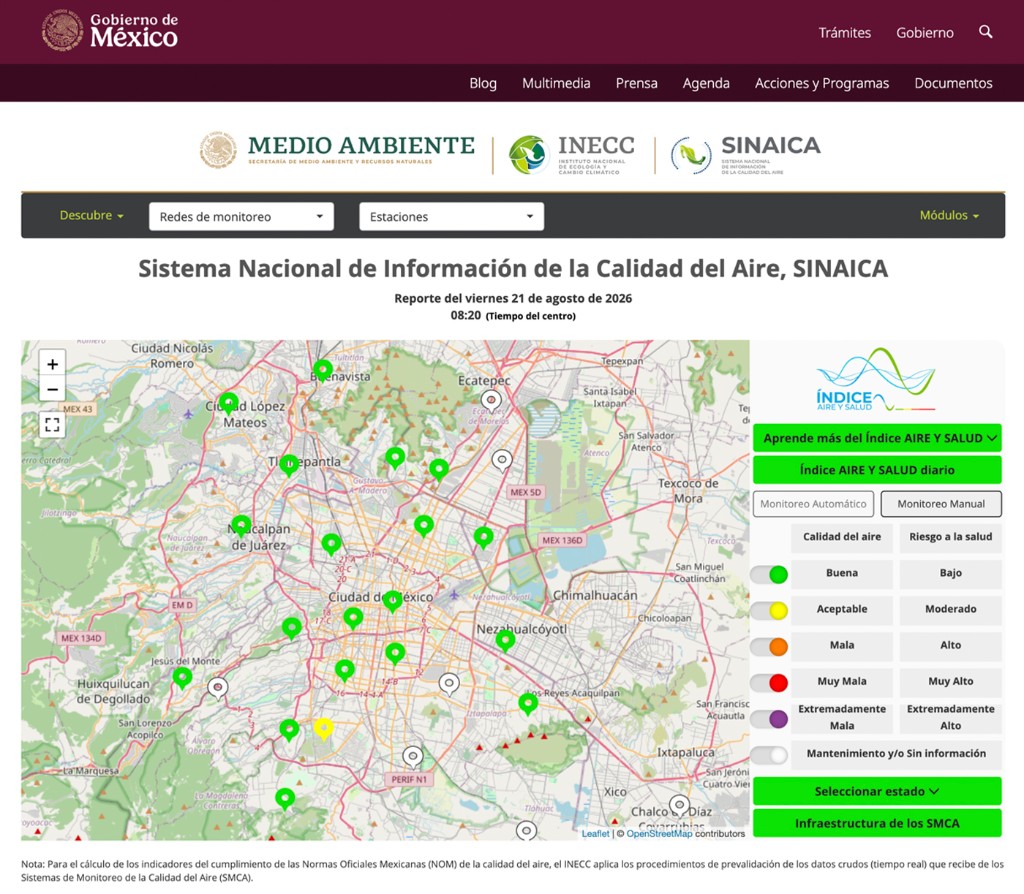
Task: Open the OpenStreetMap attribution link
Action: pos(659,834)
